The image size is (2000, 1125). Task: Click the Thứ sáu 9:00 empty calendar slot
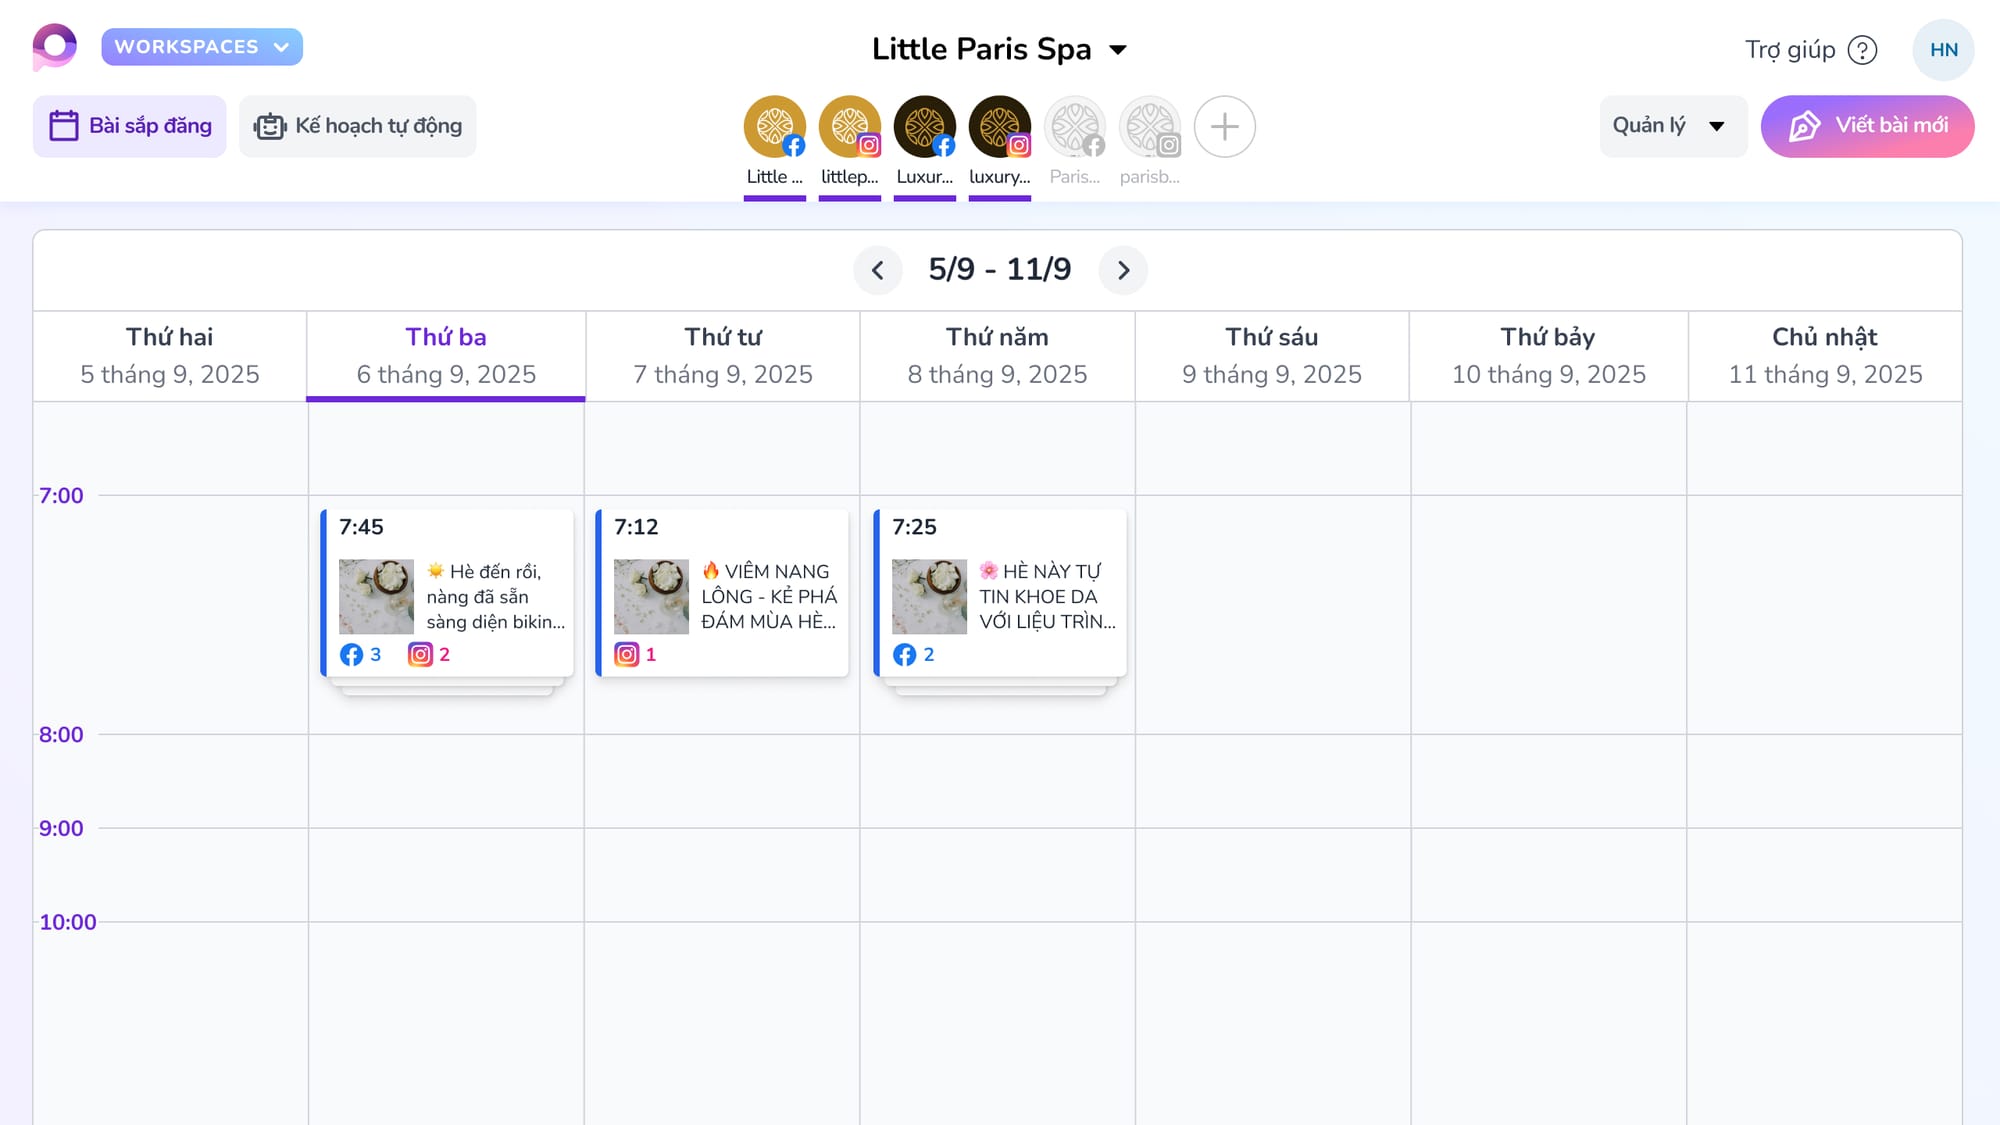pos(1273,875)
